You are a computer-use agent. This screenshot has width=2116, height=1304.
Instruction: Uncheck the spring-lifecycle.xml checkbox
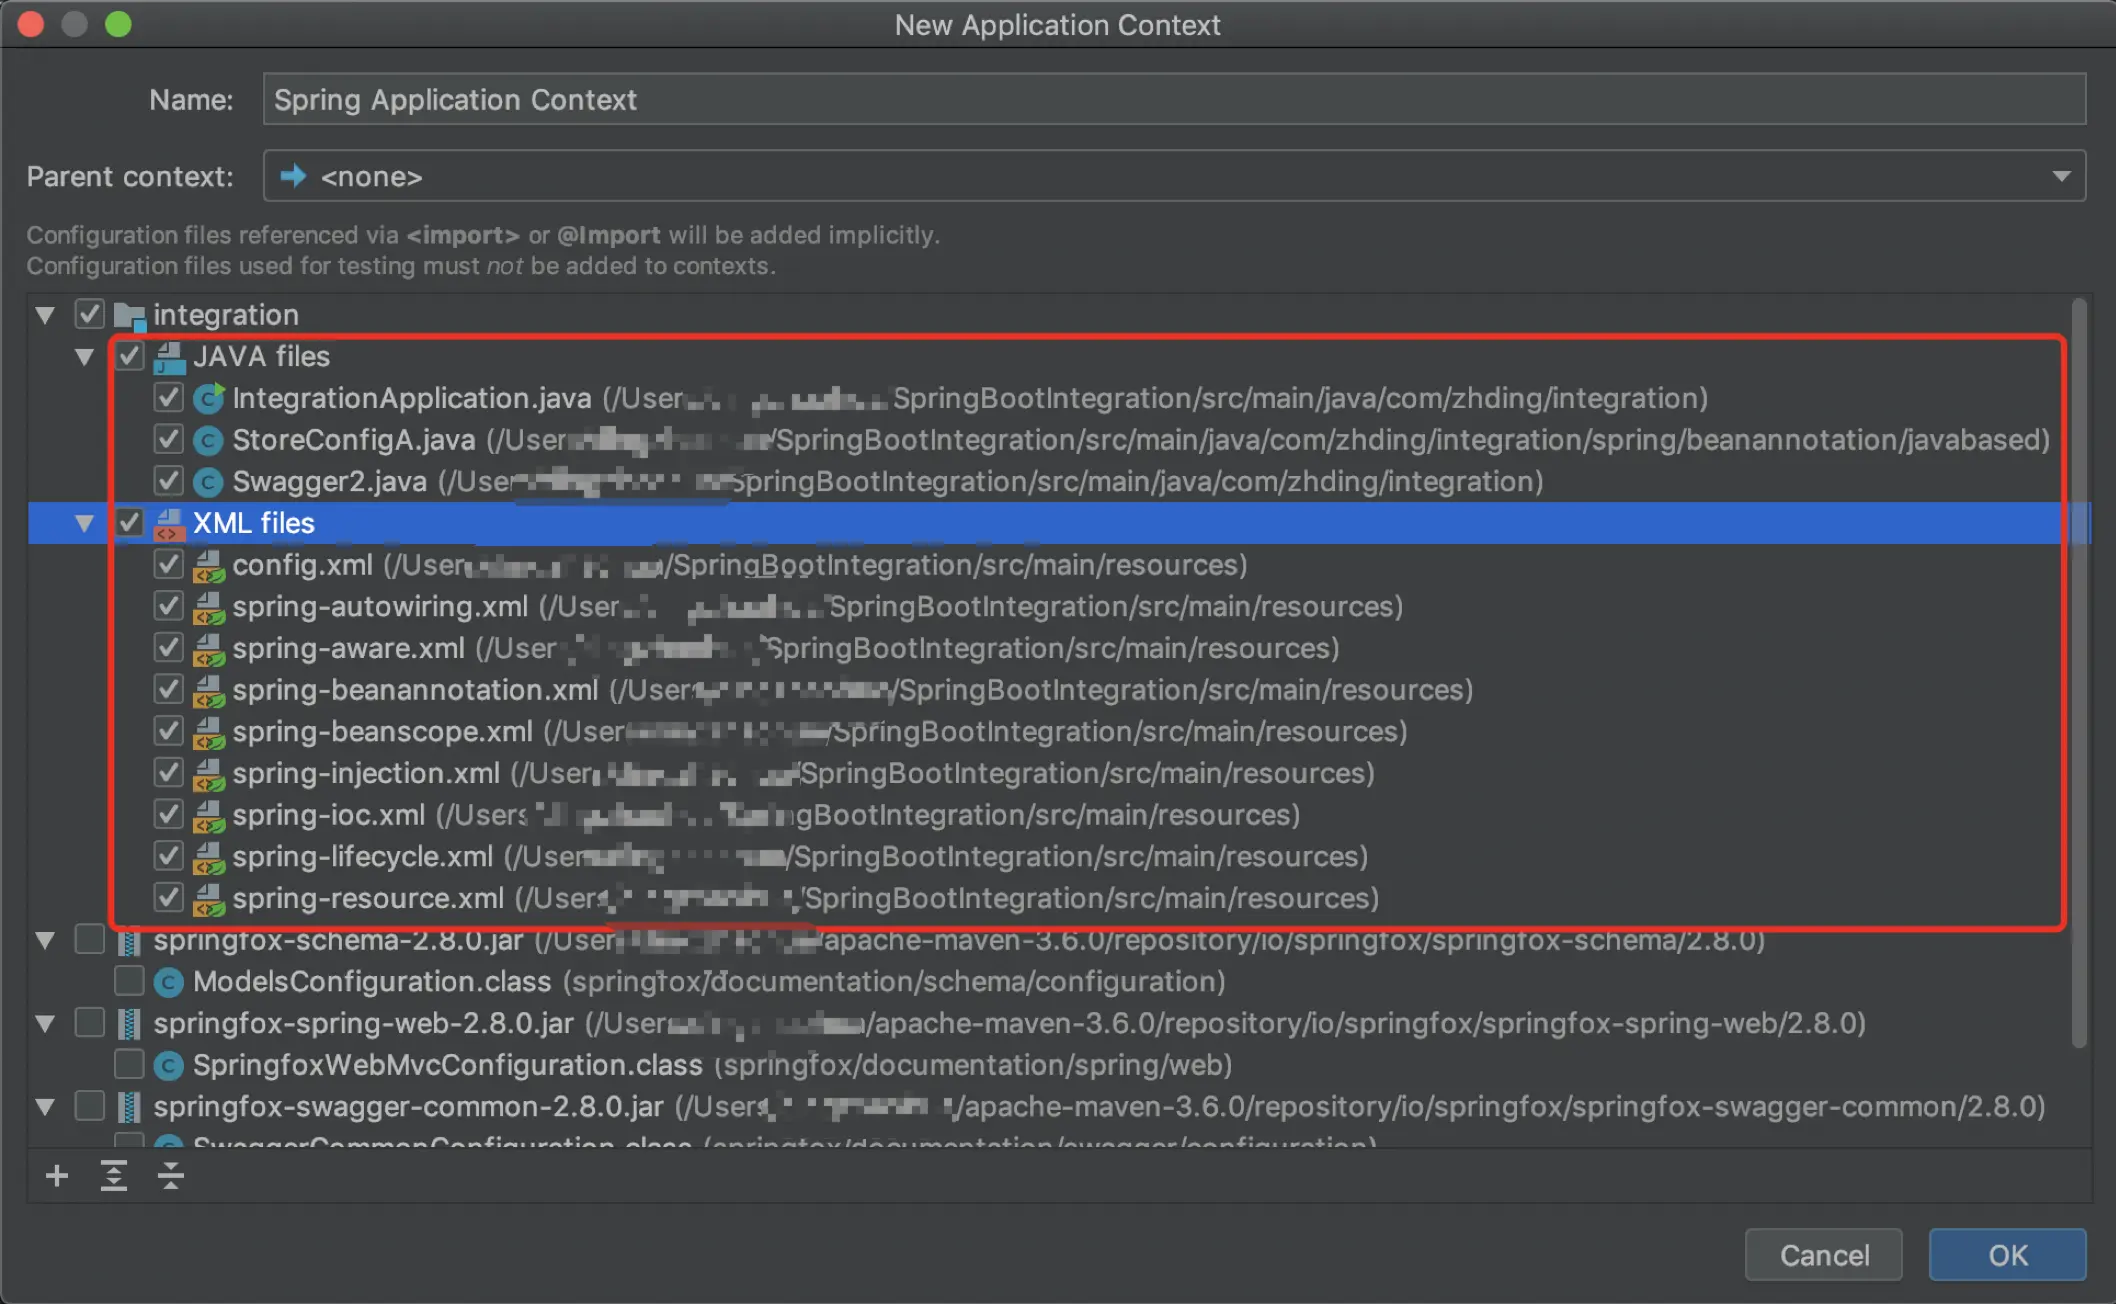pos(168,857)
